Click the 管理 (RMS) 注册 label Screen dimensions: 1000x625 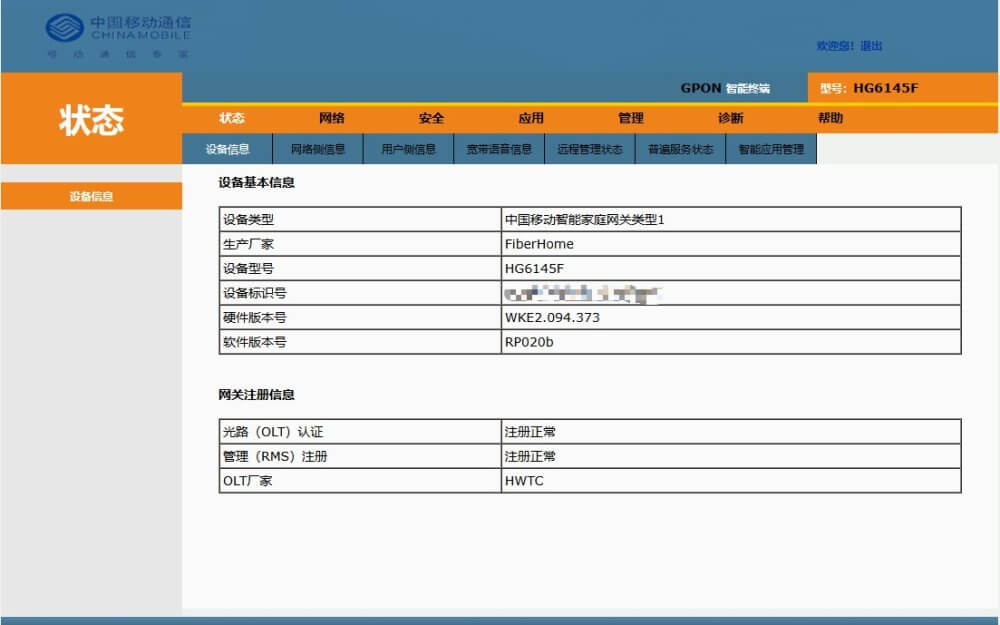275,457
